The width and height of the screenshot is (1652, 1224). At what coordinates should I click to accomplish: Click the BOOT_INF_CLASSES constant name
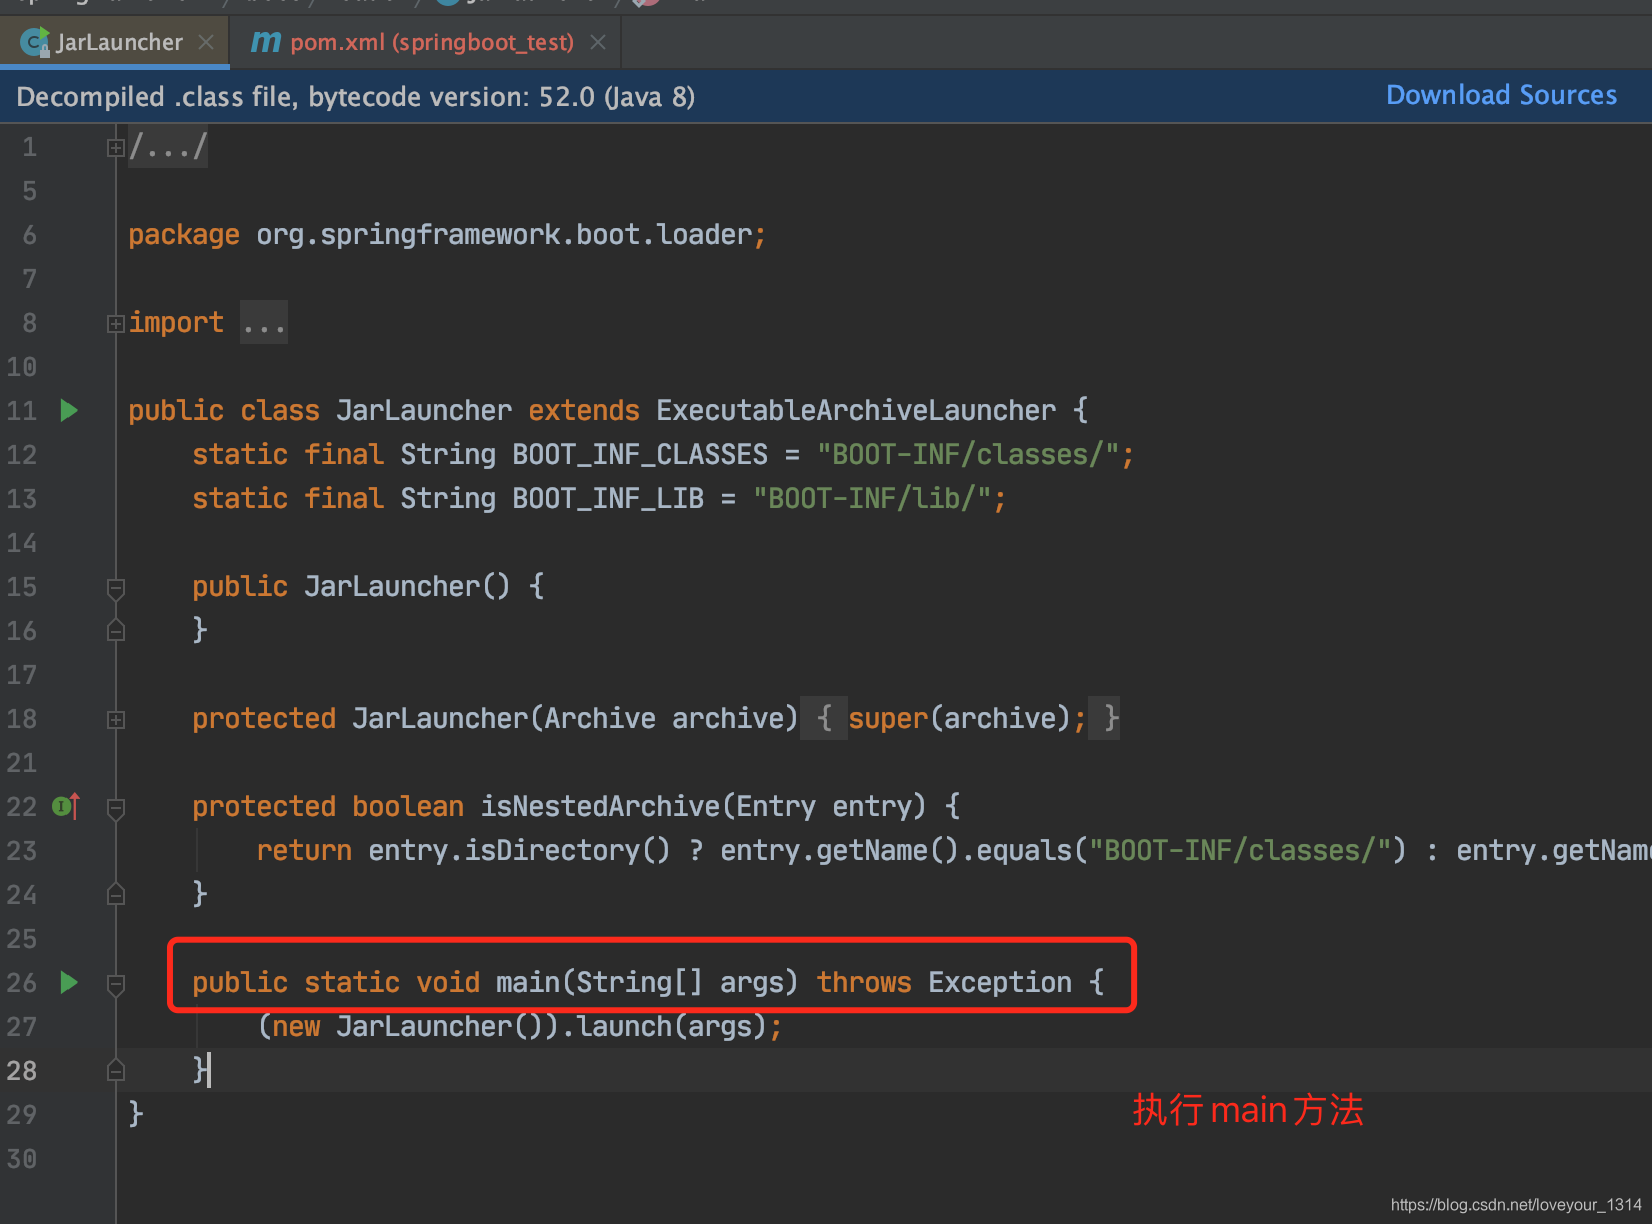(640, 454)
